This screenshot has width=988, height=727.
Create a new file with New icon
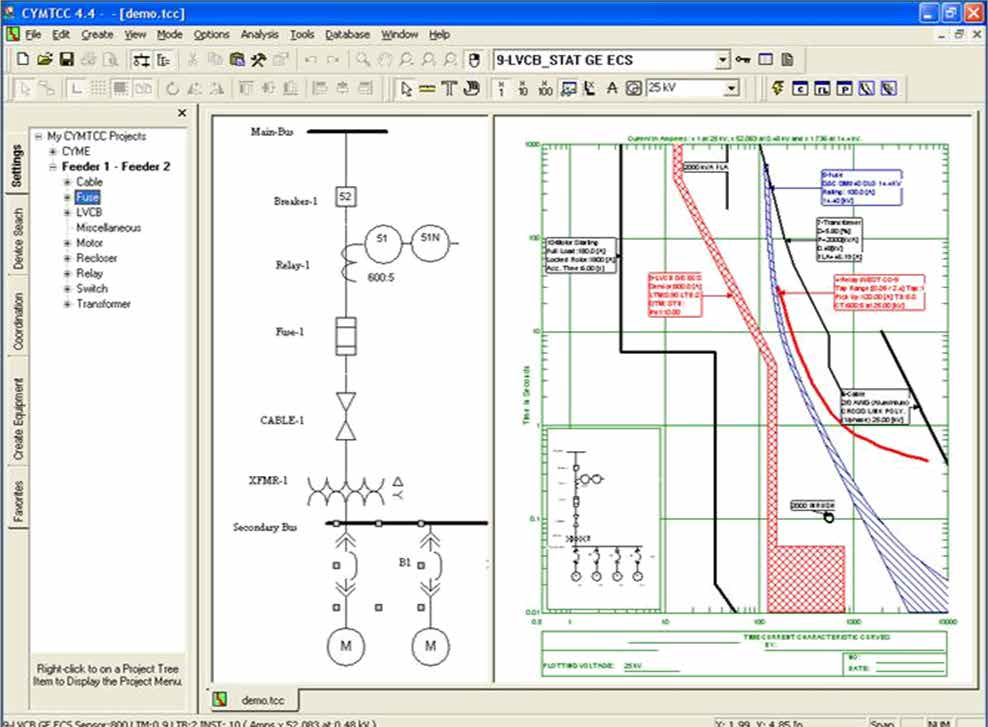tap(23, 59)
